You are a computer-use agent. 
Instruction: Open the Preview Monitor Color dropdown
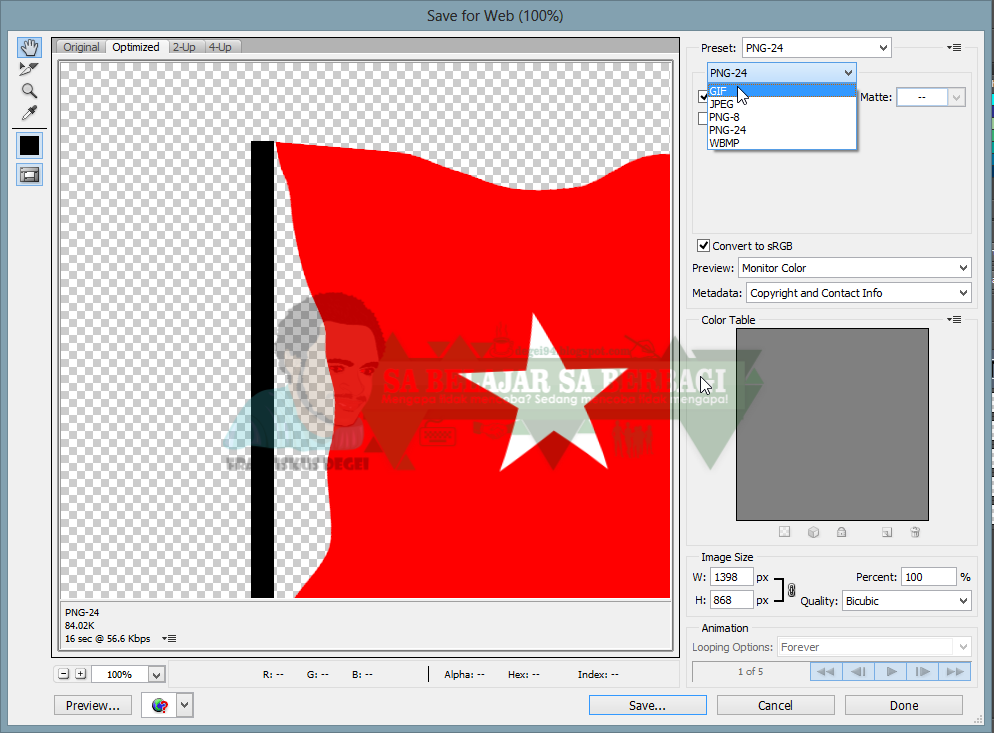(855, 268)
